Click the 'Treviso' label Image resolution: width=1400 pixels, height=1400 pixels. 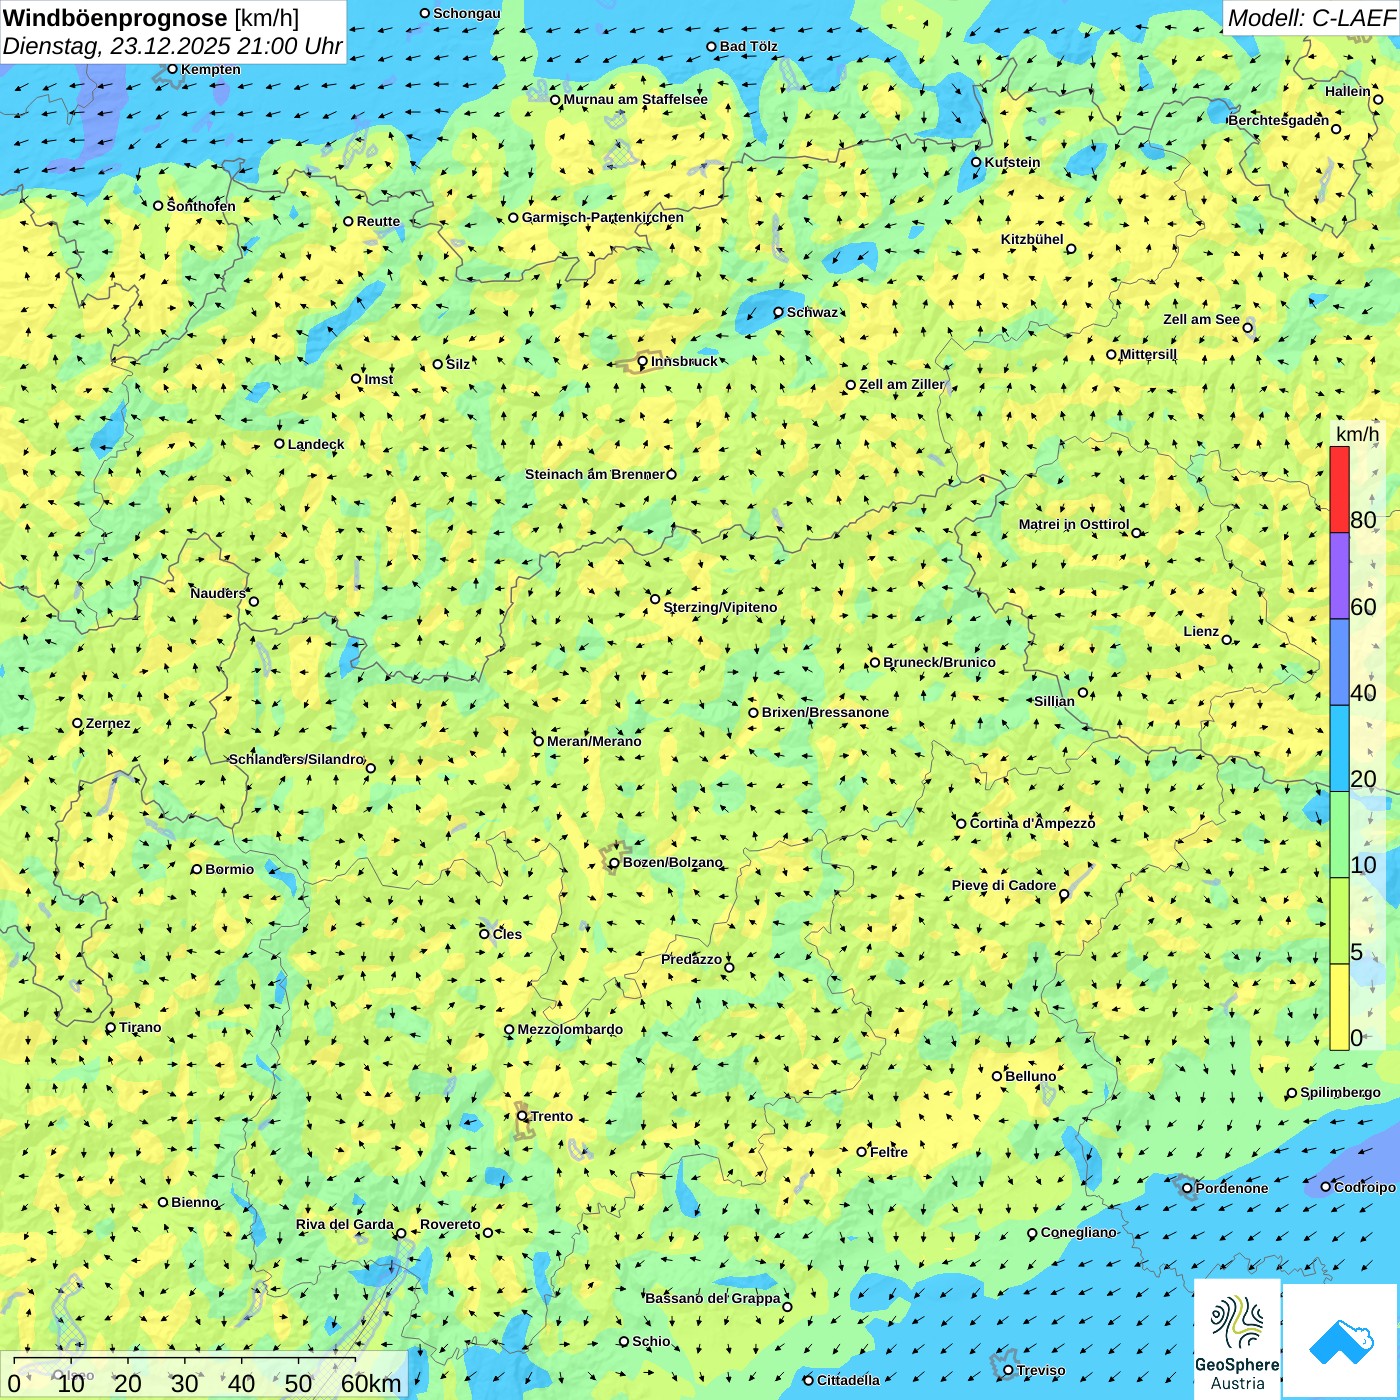(1041, 1370)
